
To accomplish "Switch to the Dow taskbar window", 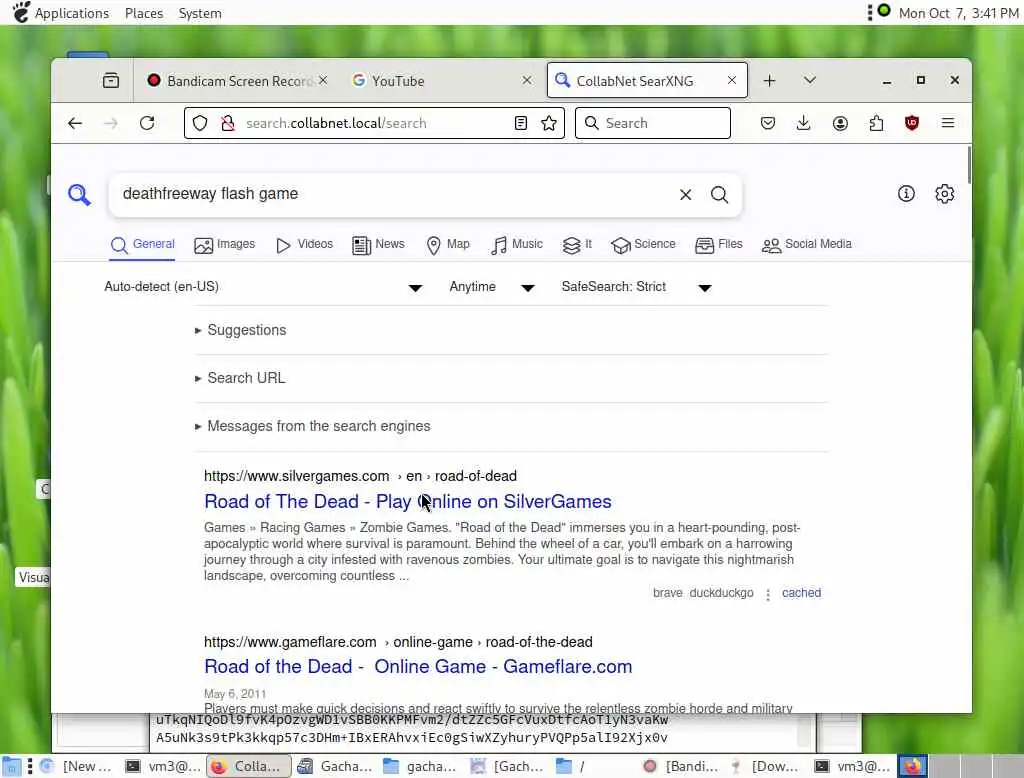I will click(x=766, y=766).
